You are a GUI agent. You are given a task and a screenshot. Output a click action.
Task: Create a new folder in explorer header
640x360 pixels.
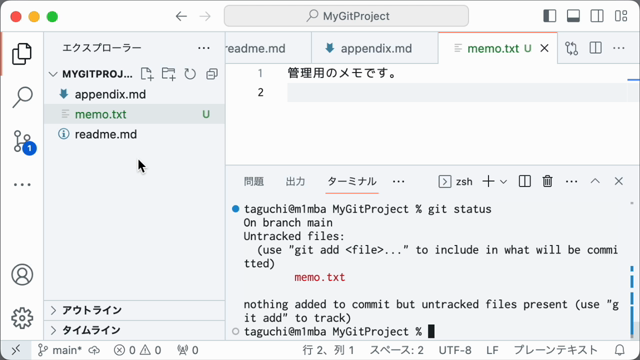pyautogui.click(x=168, y=74)
